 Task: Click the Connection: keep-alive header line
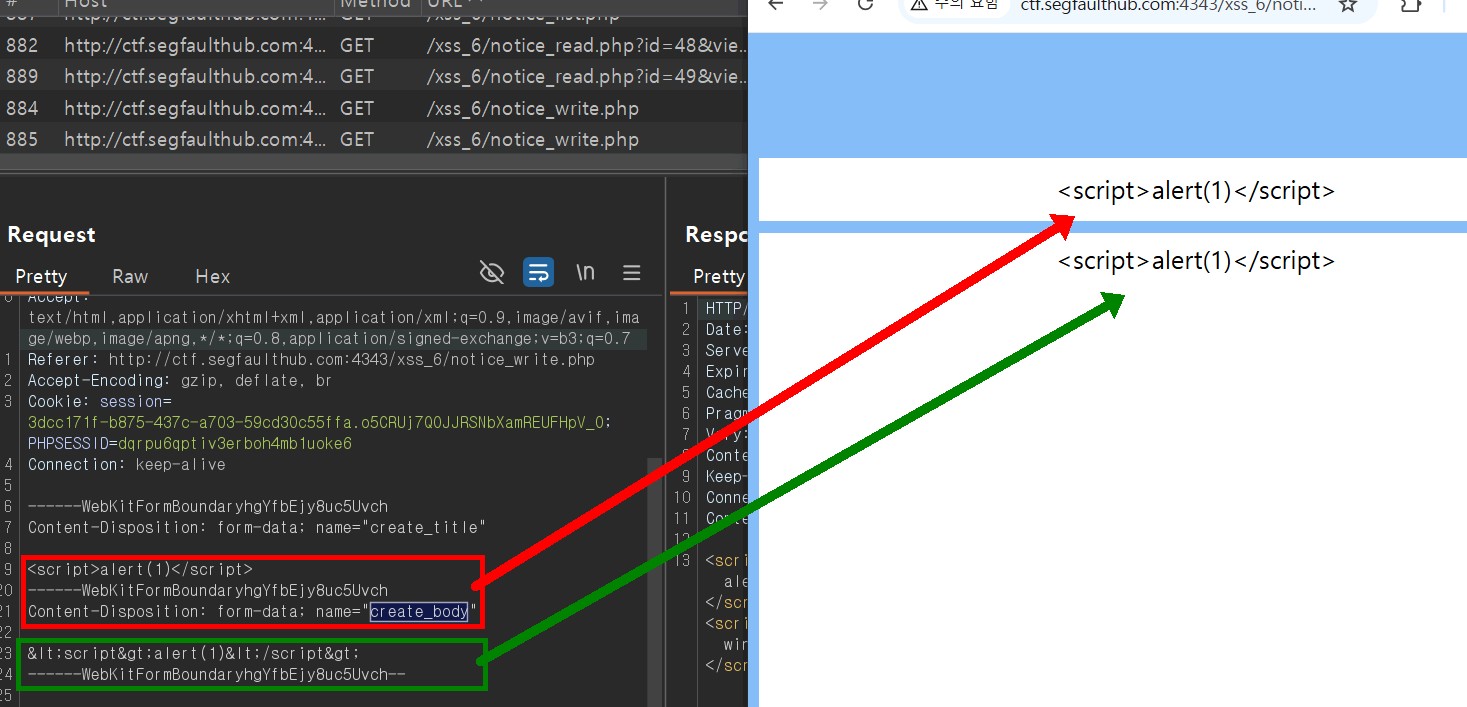(126, 464)
